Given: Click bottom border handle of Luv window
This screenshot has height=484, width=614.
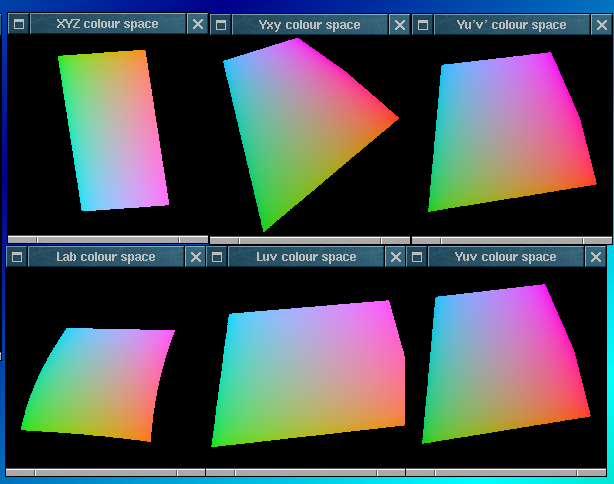Looking at the screenshot, I should pyautogui.click(x=306, y=473).
